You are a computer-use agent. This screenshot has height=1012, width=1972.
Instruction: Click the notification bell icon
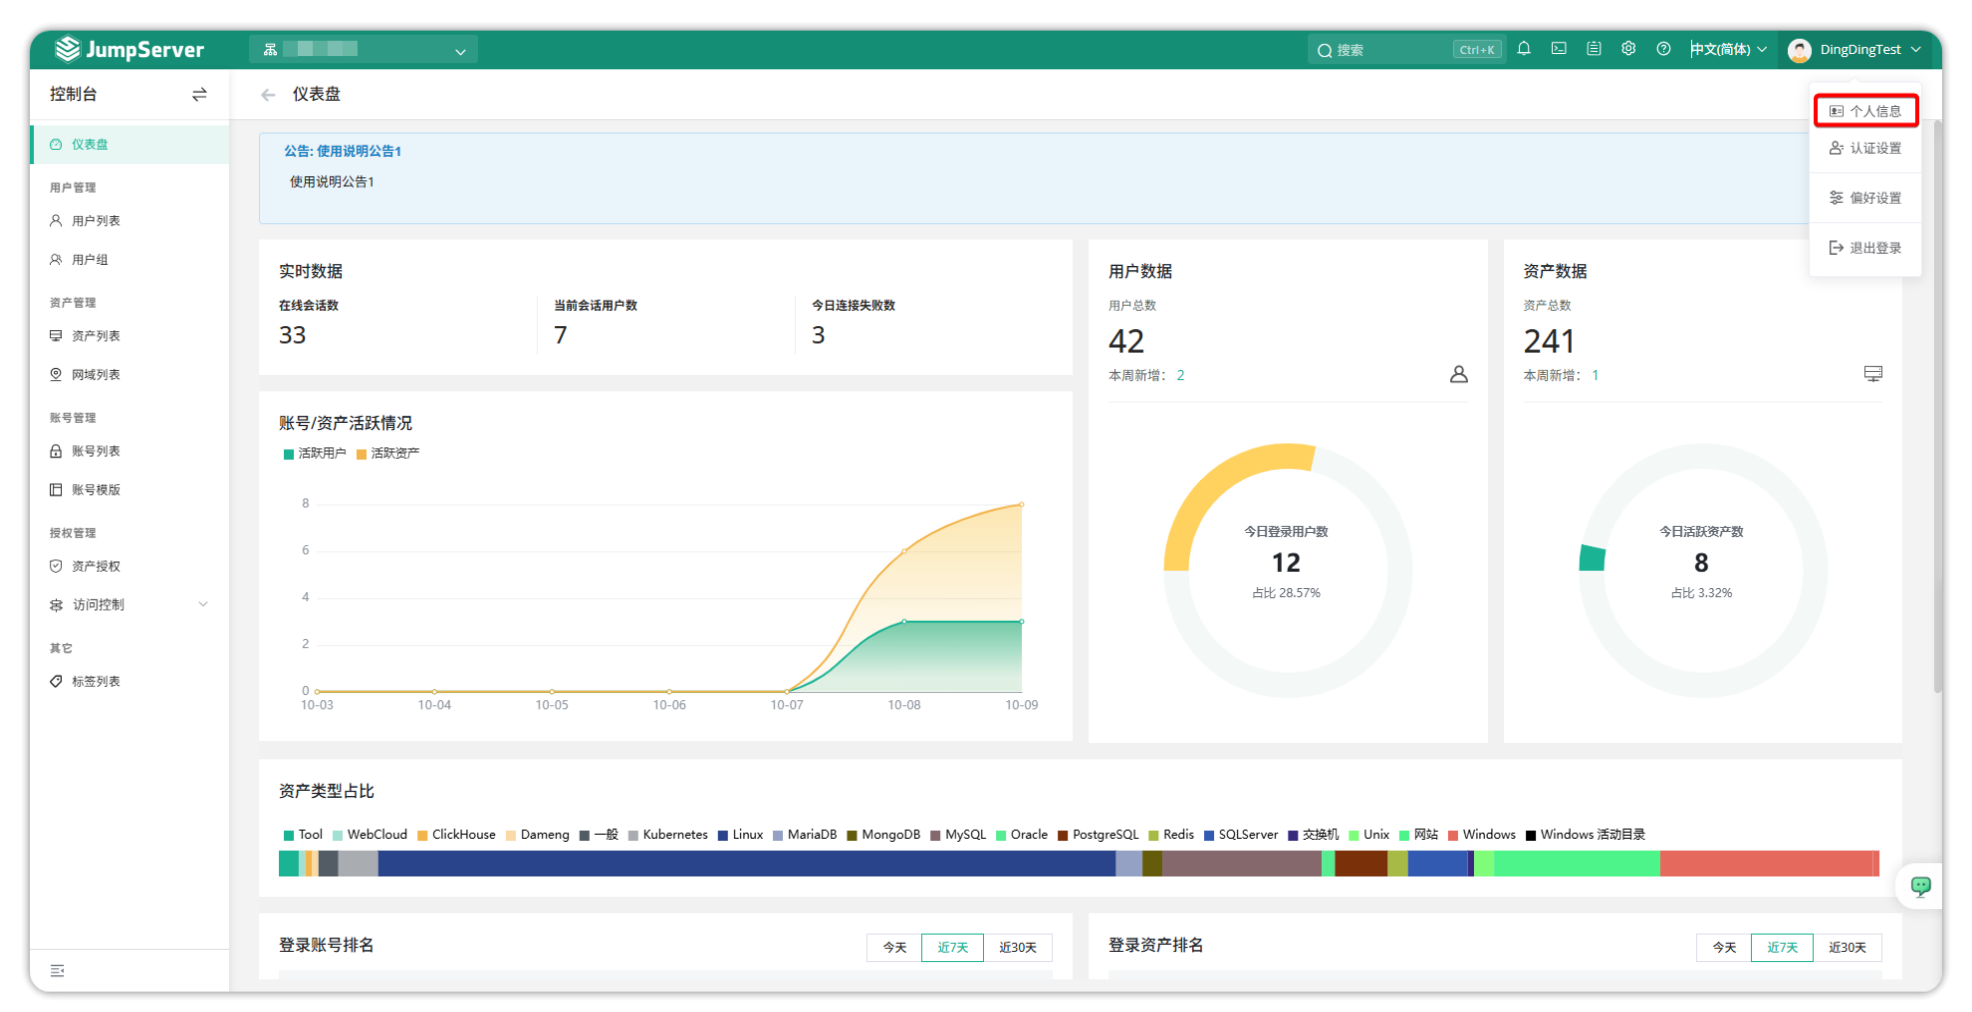(1524, 49)
